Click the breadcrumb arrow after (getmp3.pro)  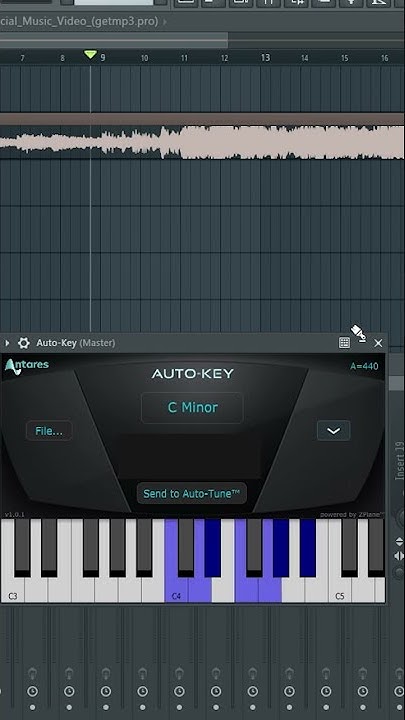[x=165, y=21]
